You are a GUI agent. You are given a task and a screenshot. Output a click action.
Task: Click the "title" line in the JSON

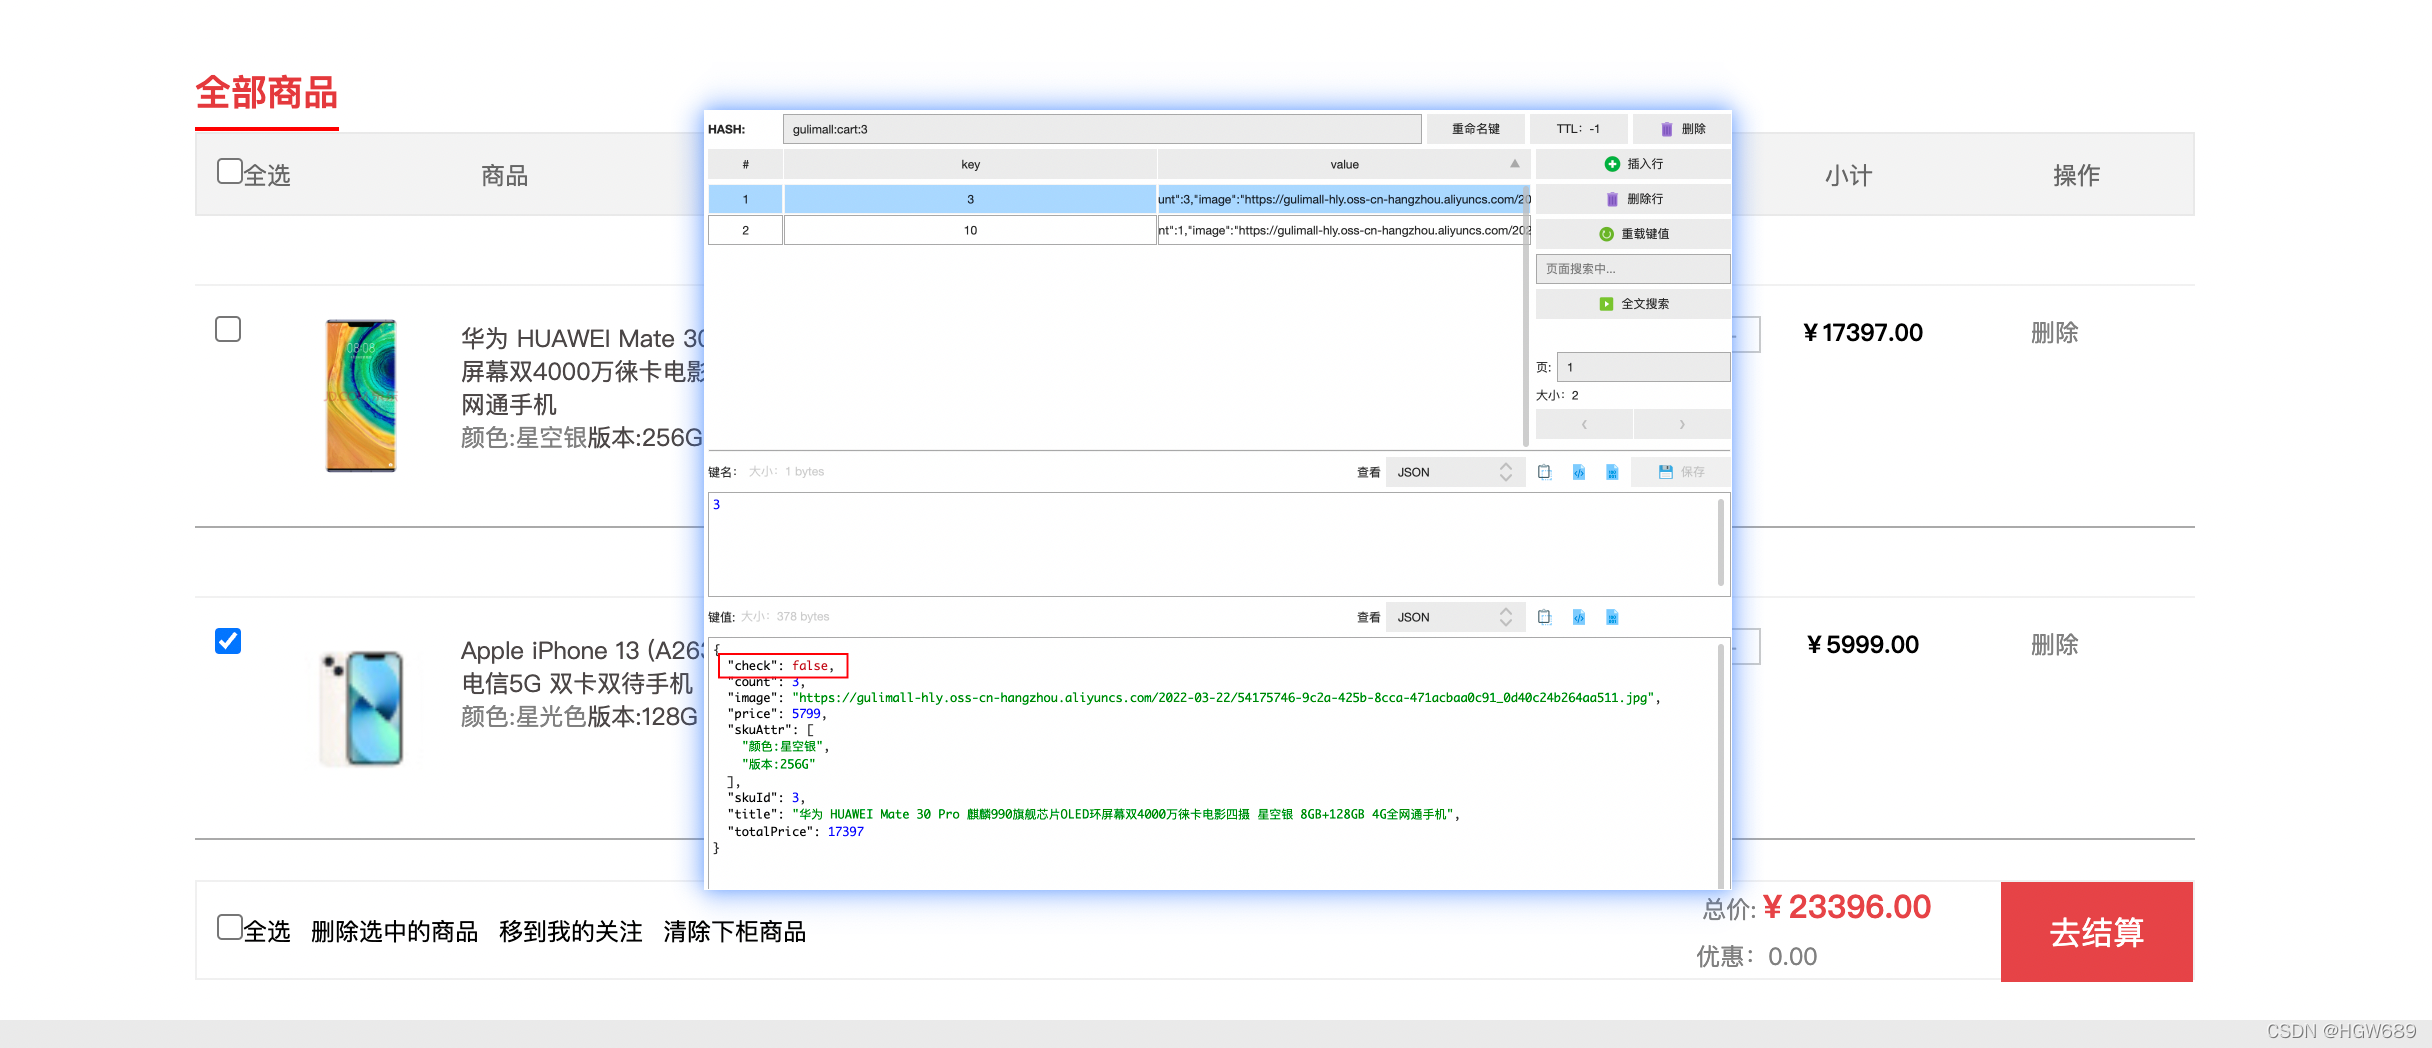pyautogui.click(x=1092, y=814)
